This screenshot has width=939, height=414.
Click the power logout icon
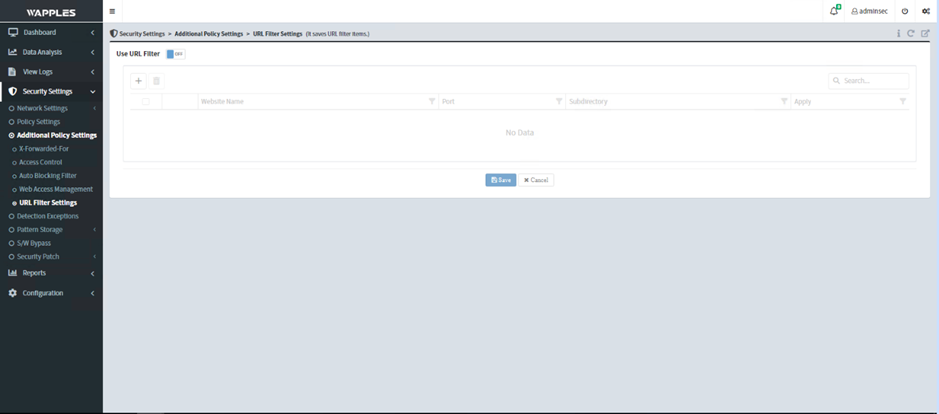[x=905, y=11]
